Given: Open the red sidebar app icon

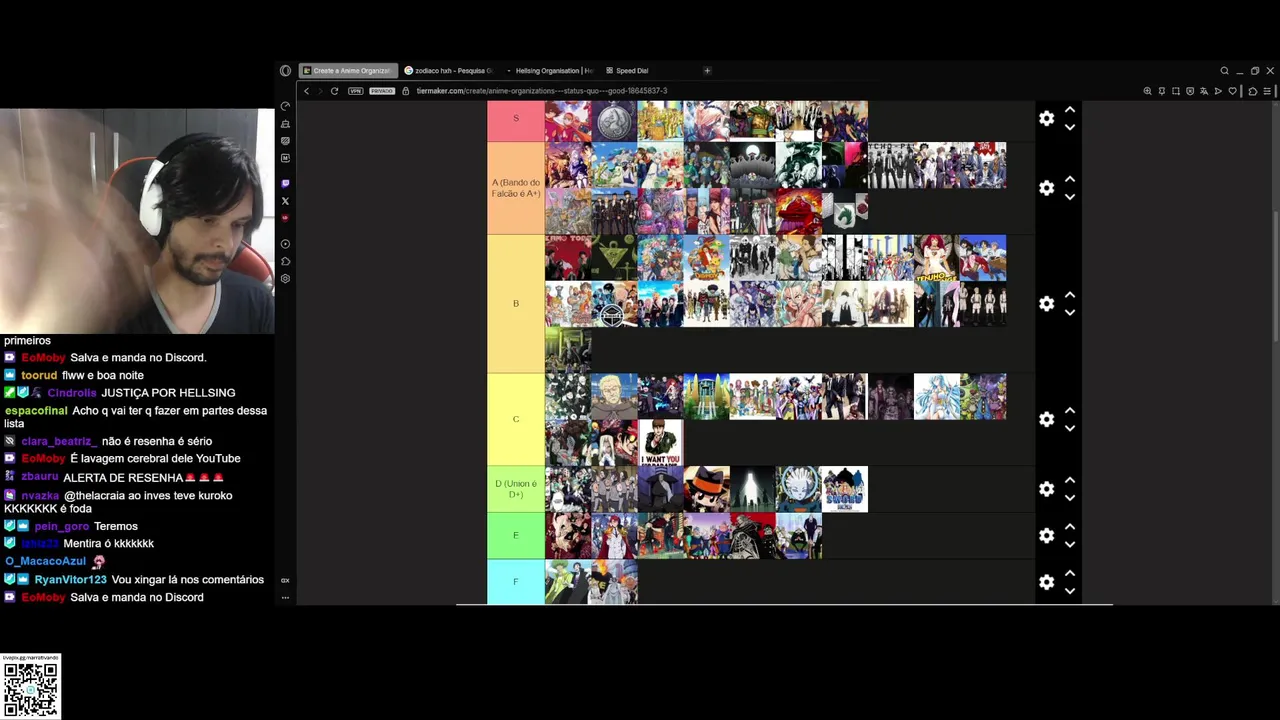Looking at the screenshot, I should pyautogui.click(x=285, y=218).
